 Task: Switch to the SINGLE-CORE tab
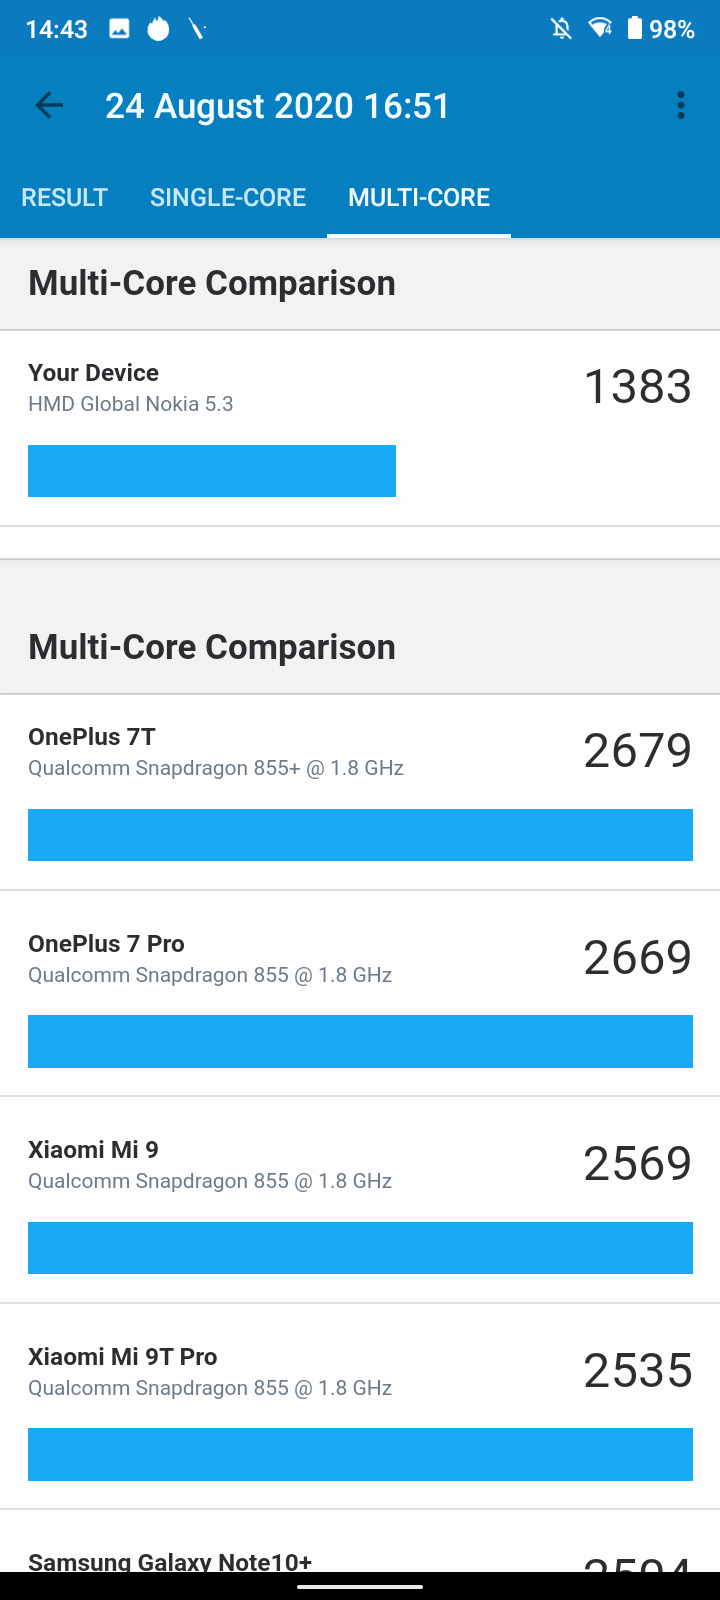coord(228,197)
